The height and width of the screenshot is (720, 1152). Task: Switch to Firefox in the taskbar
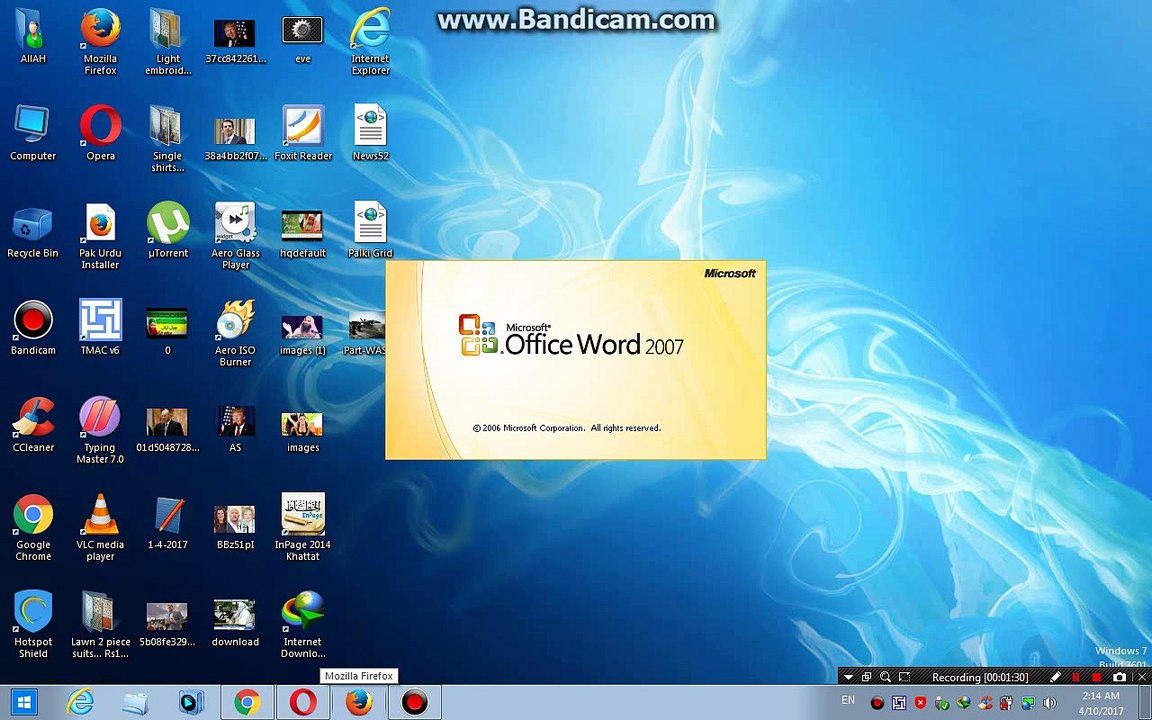pos(359,702)
